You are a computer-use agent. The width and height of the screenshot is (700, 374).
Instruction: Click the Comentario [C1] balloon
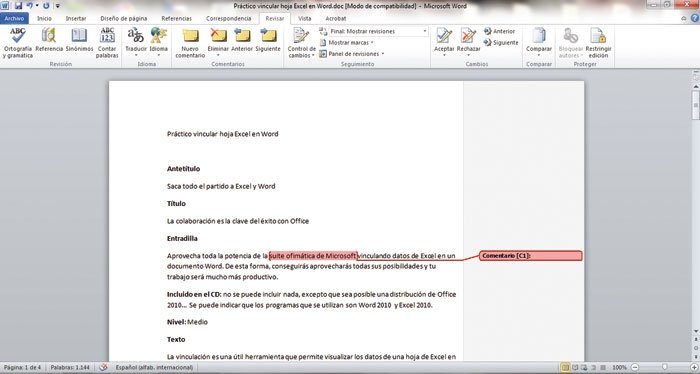[531, 256]
